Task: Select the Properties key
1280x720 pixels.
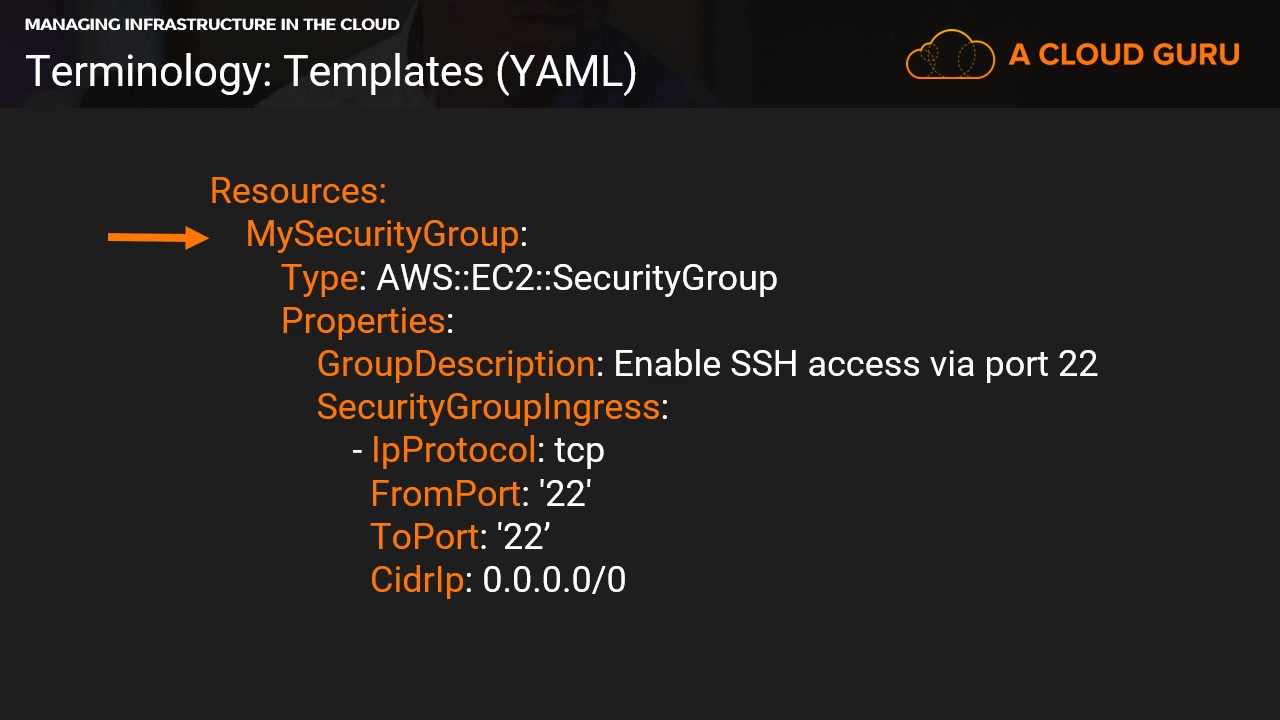Action: click(363, 321)
